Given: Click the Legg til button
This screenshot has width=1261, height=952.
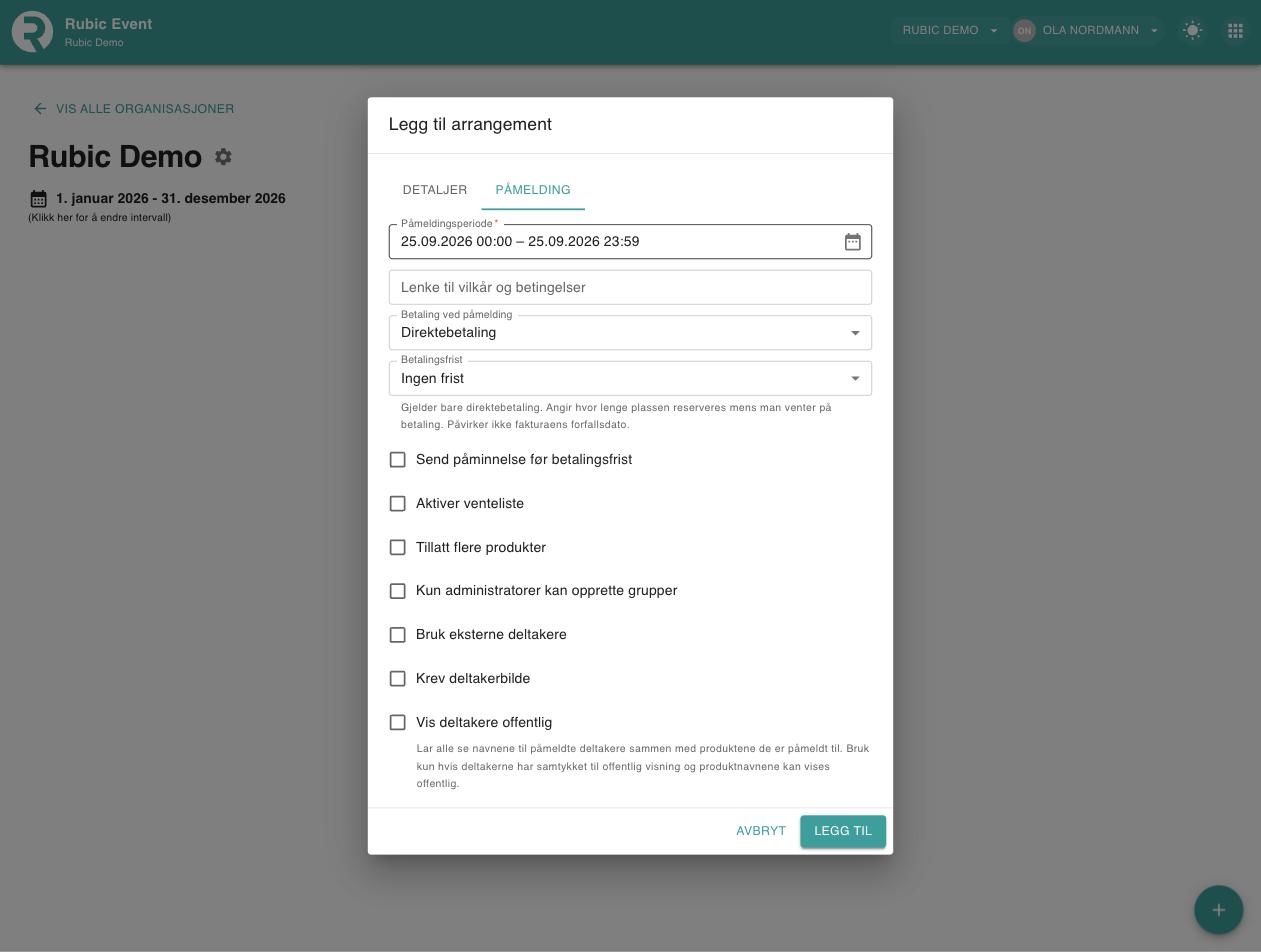Looking at the screenshot, I should point(843,832).
